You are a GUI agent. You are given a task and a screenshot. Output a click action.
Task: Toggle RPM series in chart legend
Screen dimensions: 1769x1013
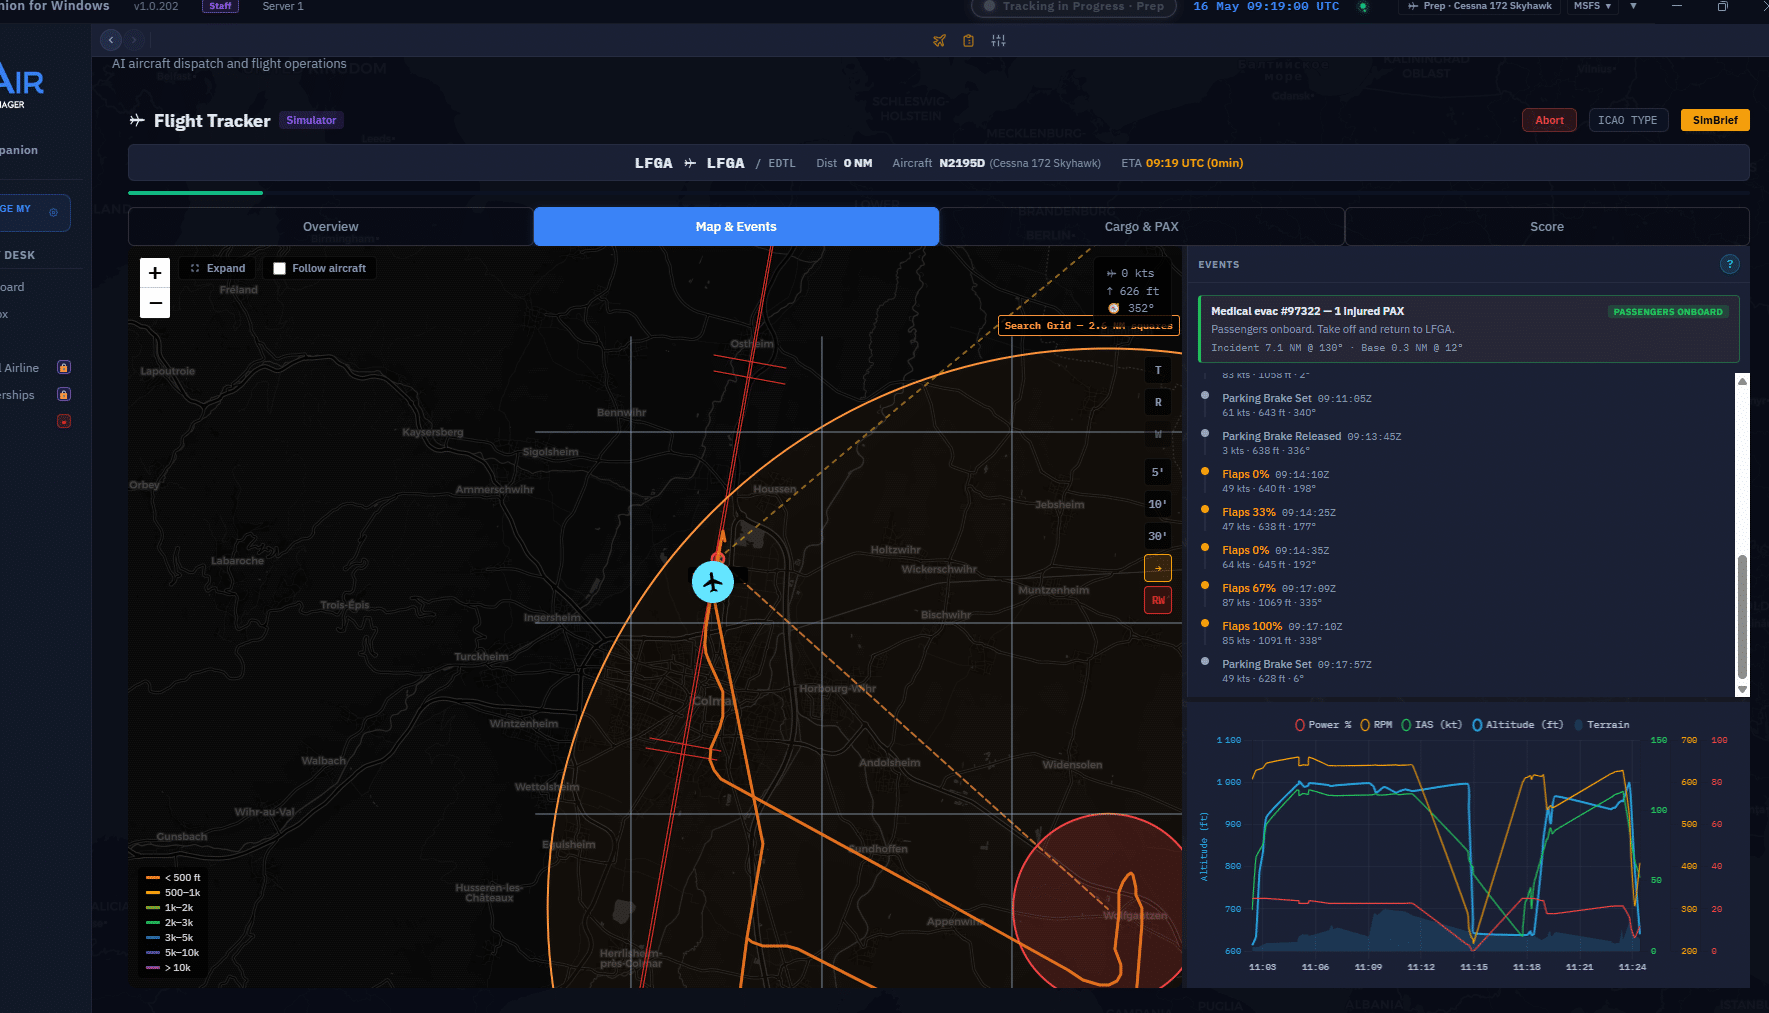pyautogui.click(x=1376, y=725)
